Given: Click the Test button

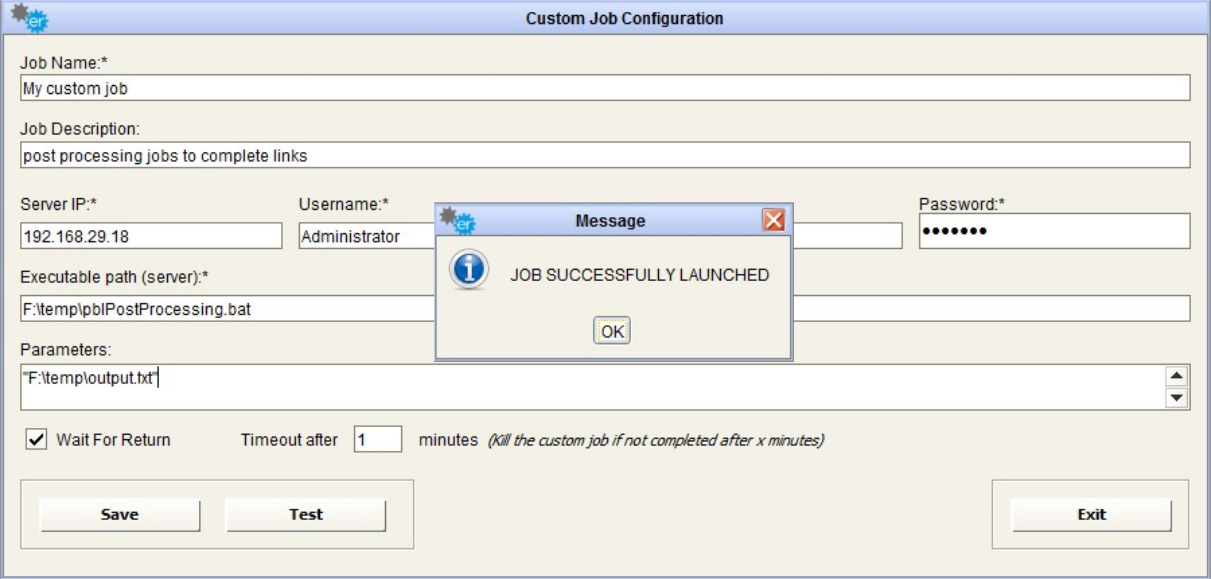Looking at the screenshot, I should (306, 515).
